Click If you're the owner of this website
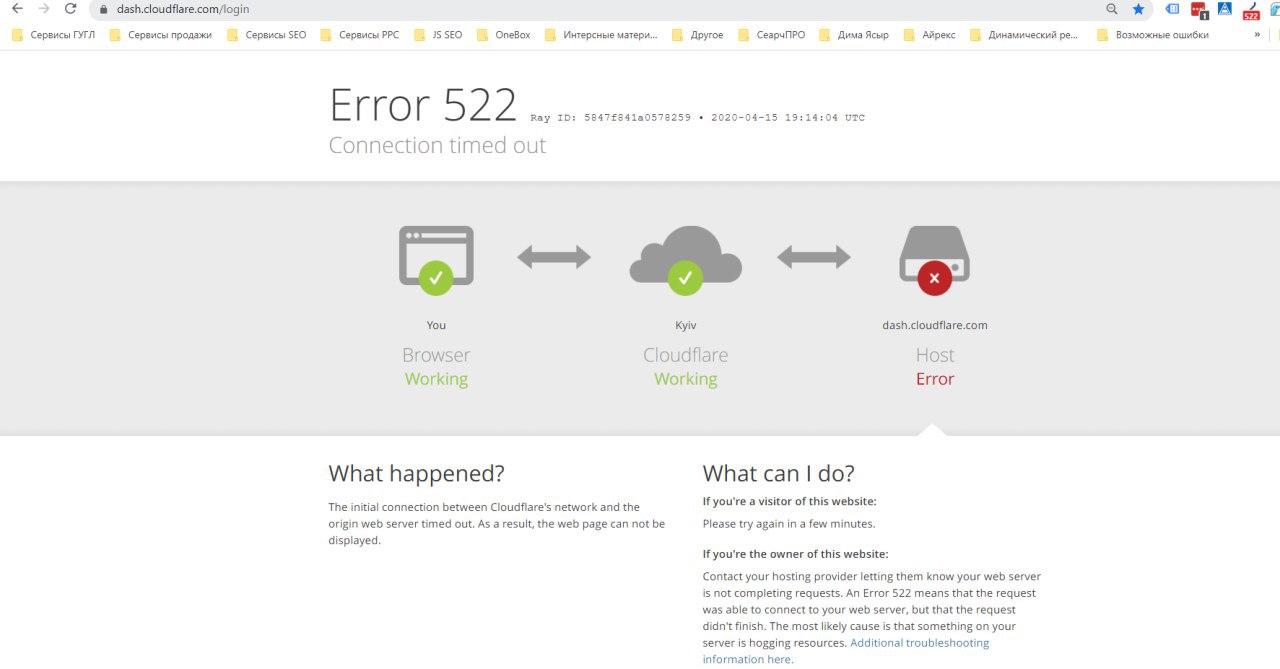The height and width of the screenshot is (669, 1280). point(796,554)
